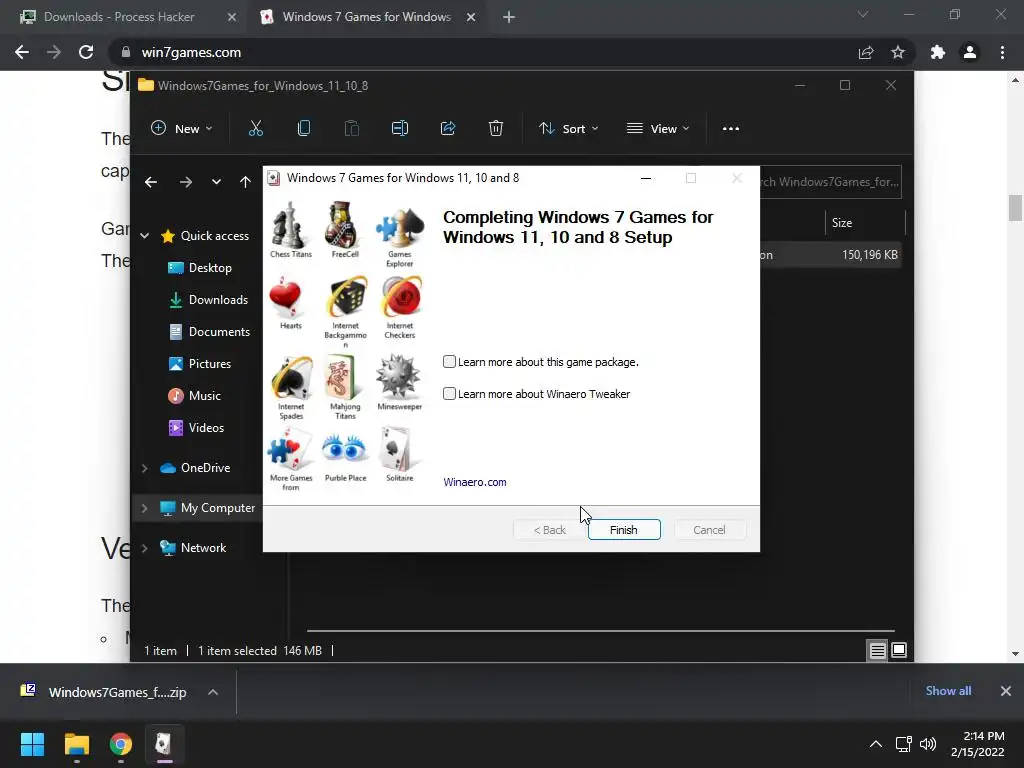Viewport: 1024px width, 768px height.
Task: Switch to Windows 7 Games for Windows tab
Action: pos(366,17)
